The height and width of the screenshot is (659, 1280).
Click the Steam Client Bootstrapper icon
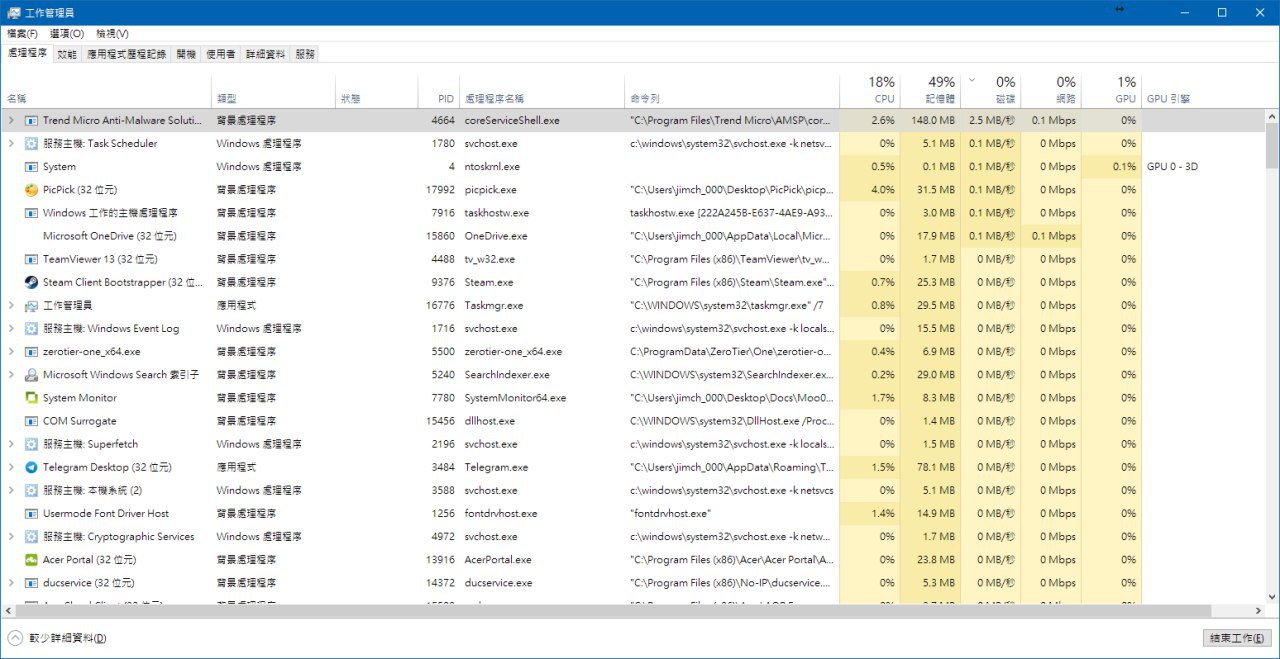(x=31, y=282)
